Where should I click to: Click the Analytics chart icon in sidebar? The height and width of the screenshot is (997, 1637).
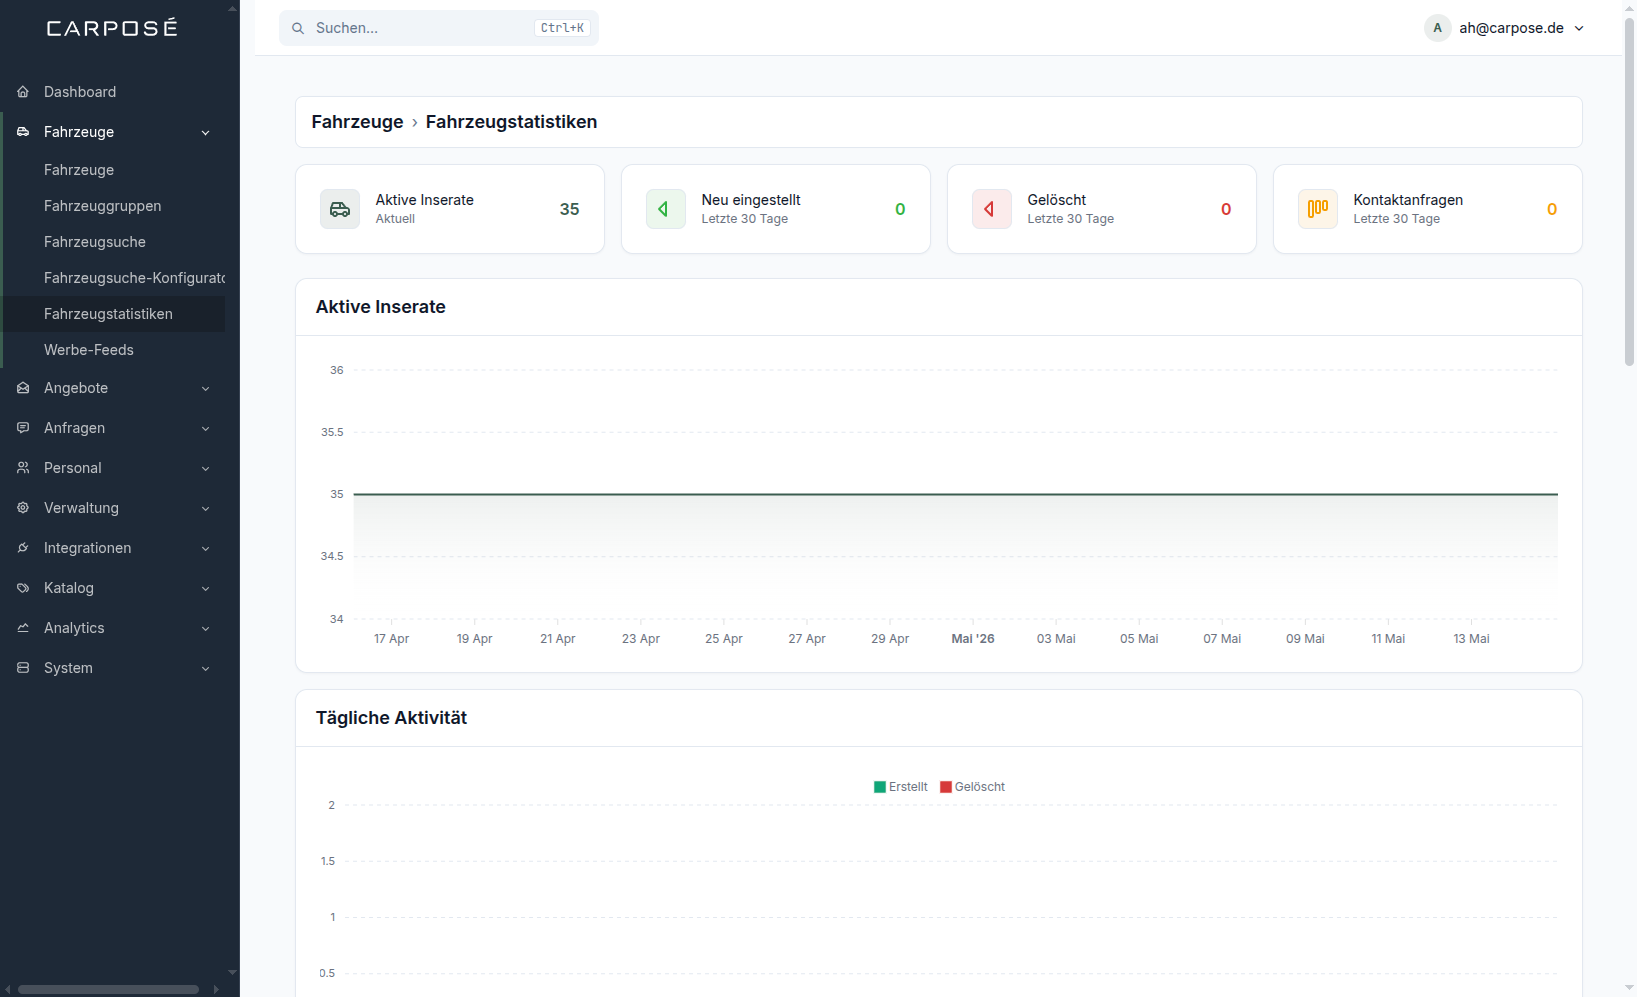click(23, 628)
